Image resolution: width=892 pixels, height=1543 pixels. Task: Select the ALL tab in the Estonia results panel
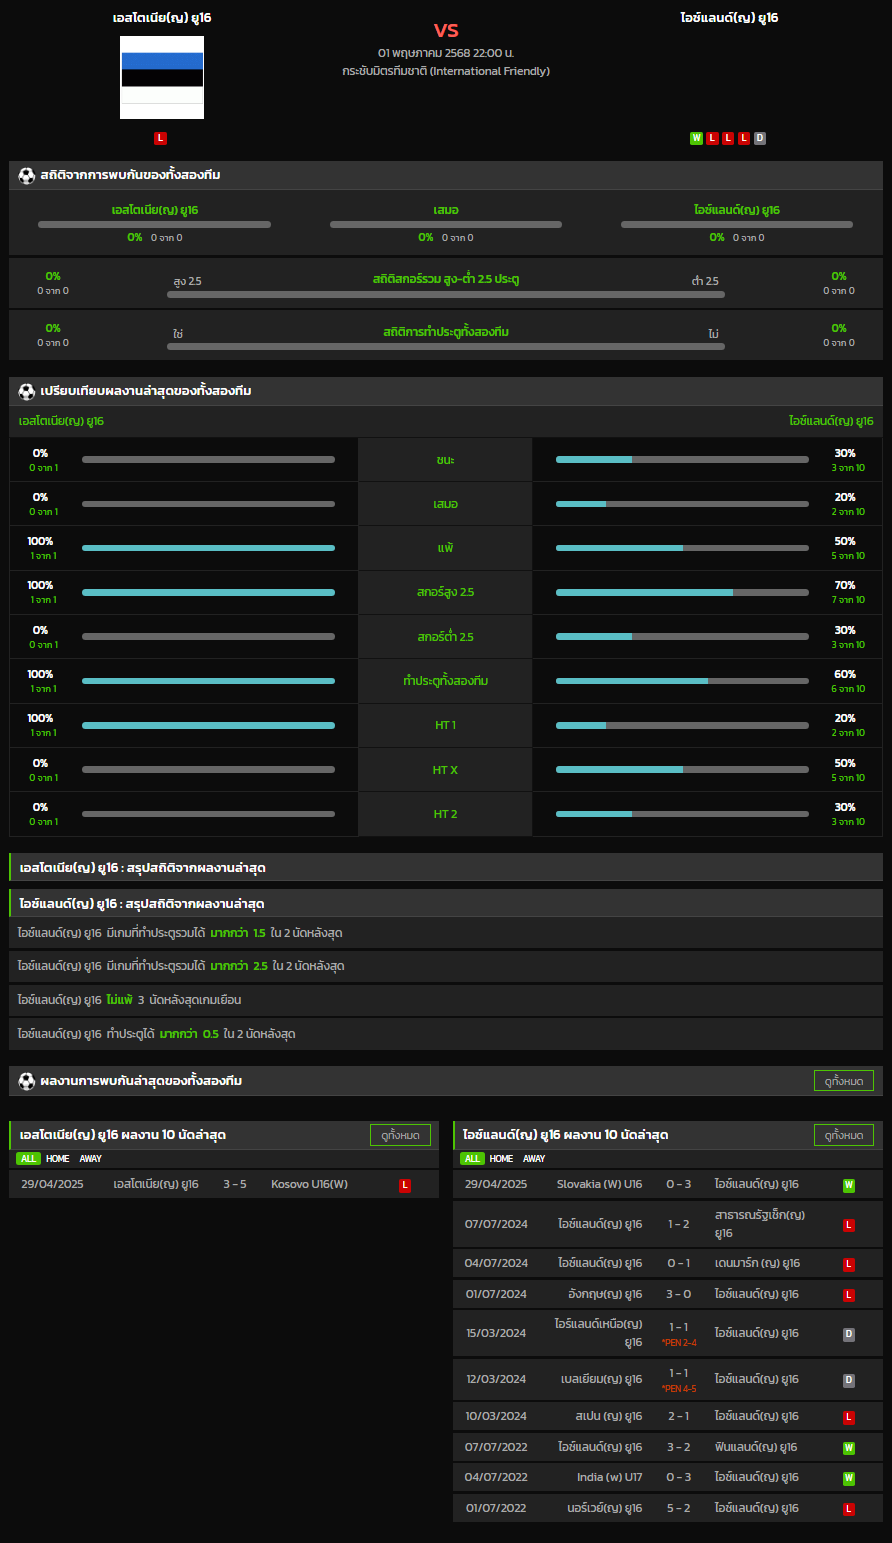pos(28,1158)
